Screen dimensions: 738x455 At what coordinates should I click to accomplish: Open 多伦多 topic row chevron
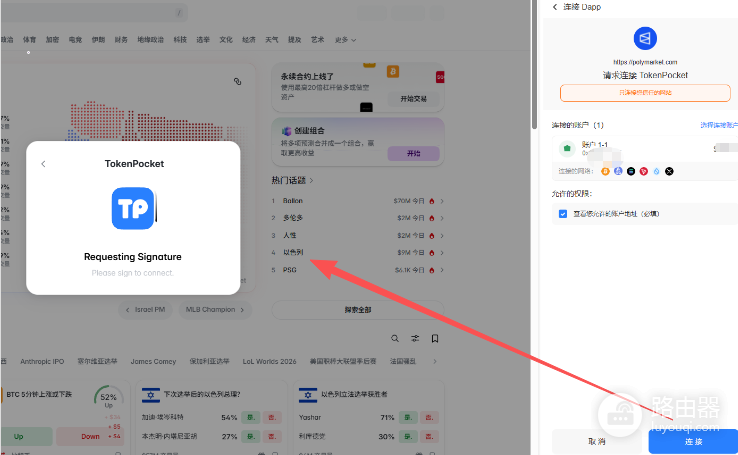coord(442,218)
